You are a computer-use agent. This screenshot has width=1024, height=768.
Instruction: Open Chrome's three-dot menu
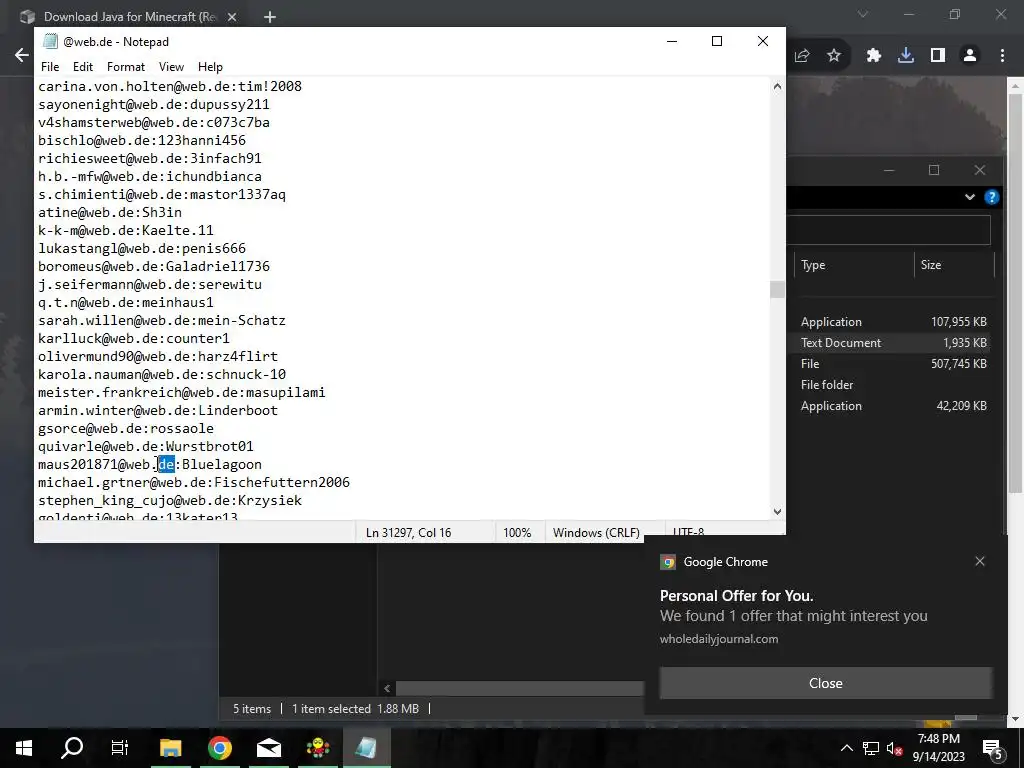1002,56
